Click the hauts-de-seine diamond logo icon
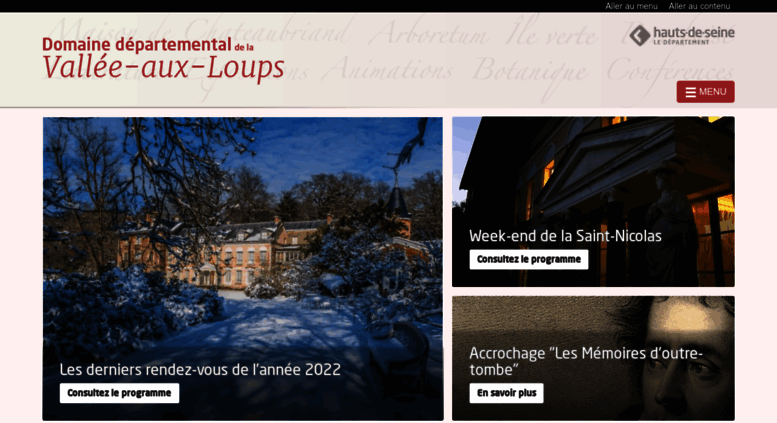Image resolution: width=777 pixels, height=423 pixels. click(x=640, y=36)
